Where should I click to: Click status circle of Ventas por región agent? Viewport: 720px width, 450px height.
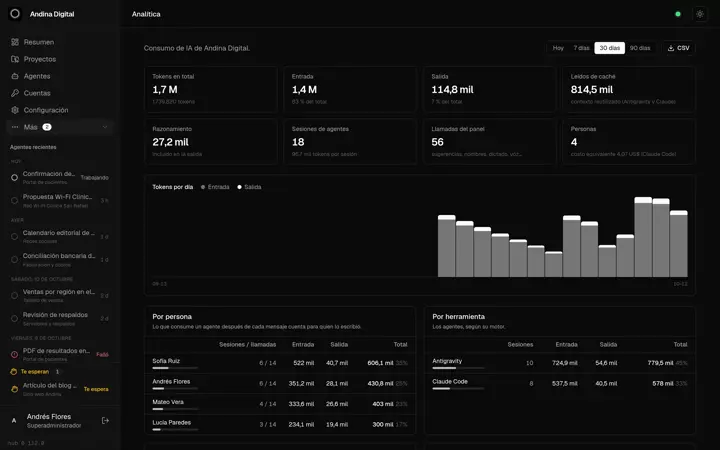pos(14,295)
